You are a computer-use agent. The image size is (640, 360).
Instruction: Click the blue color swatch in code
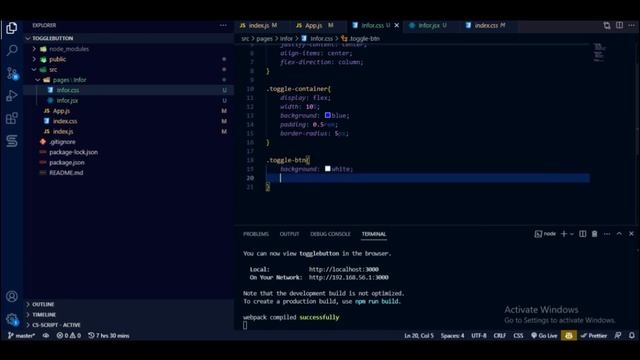[x=327, y=115]
